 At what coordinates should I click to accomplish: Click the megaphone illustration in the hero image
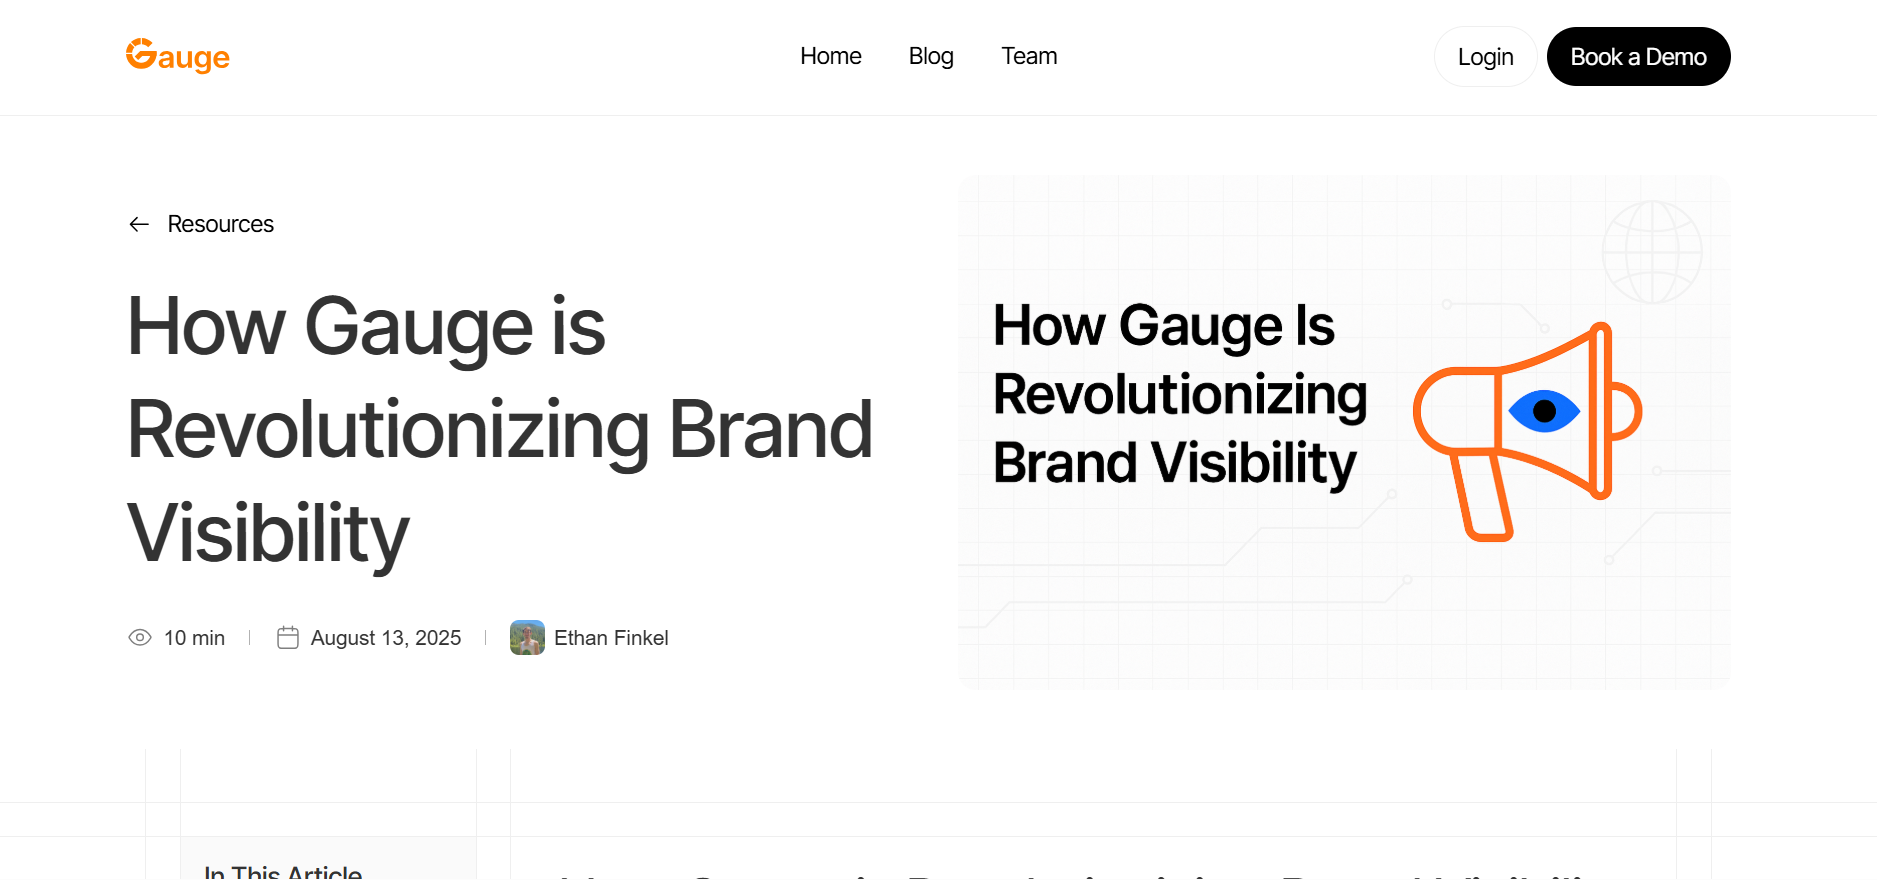tap(1527, 431)
